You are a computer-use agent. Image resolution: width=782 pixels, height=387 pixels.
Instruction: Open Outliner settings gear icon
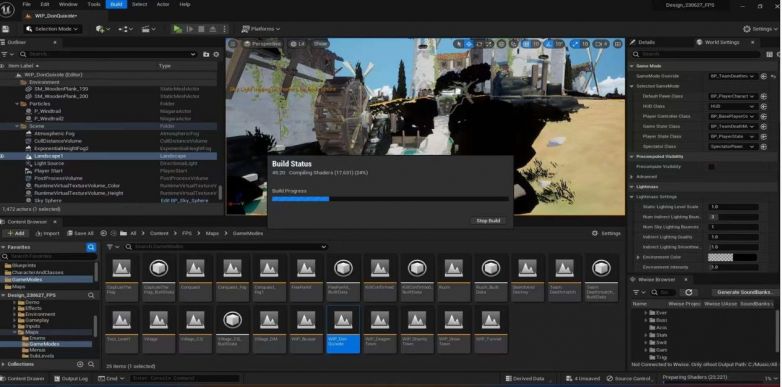[x=216, y=54]
